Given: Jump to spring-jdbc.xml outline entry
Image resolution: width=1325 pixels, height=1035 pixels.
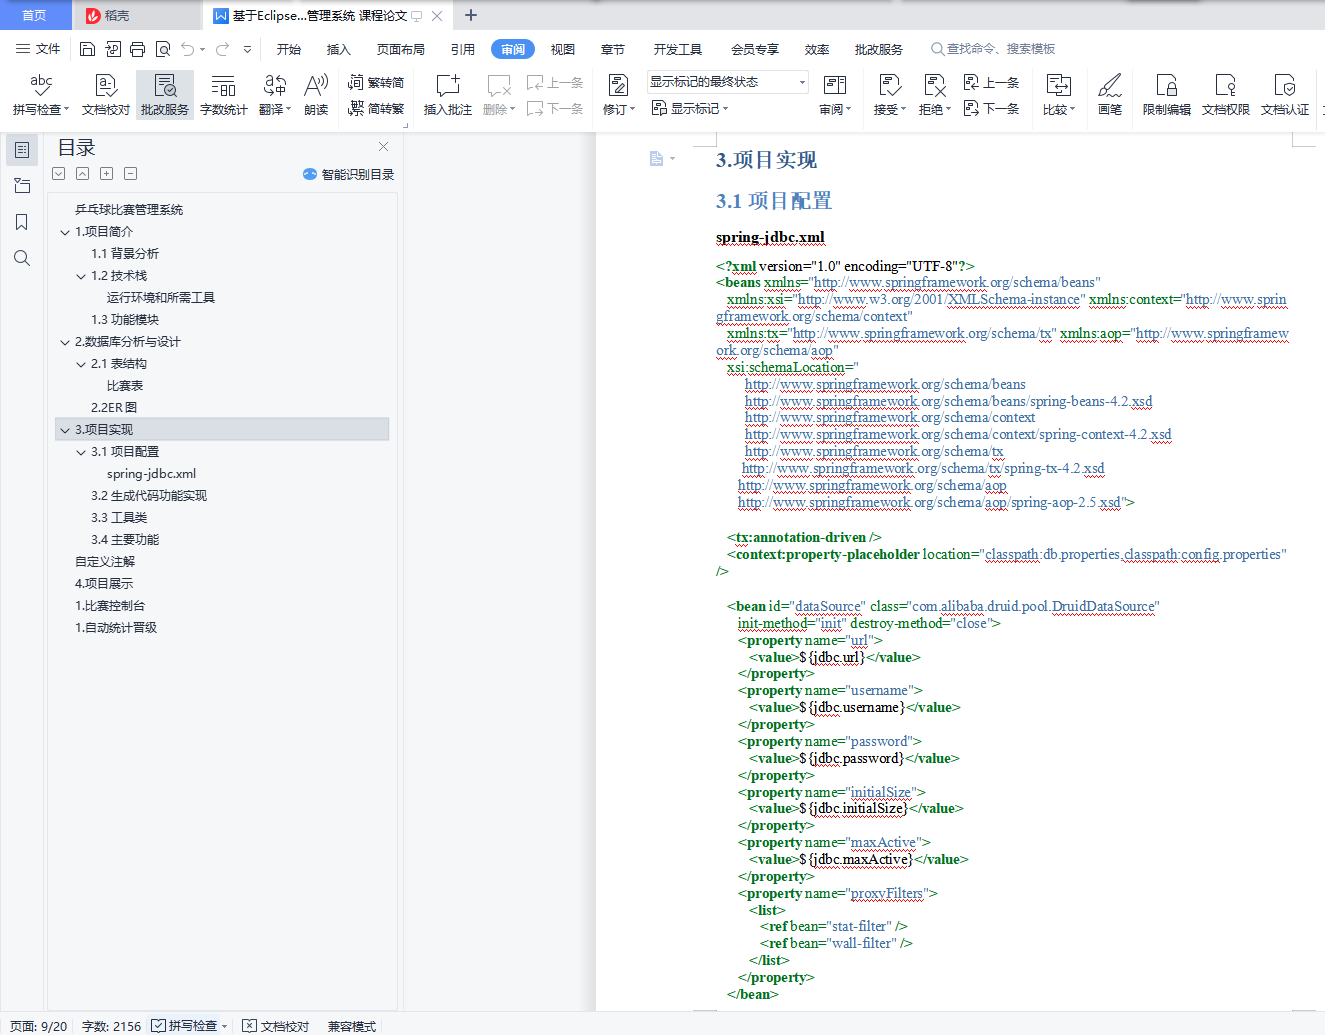Looking at the screenshot, I should (x=152, y=474).
